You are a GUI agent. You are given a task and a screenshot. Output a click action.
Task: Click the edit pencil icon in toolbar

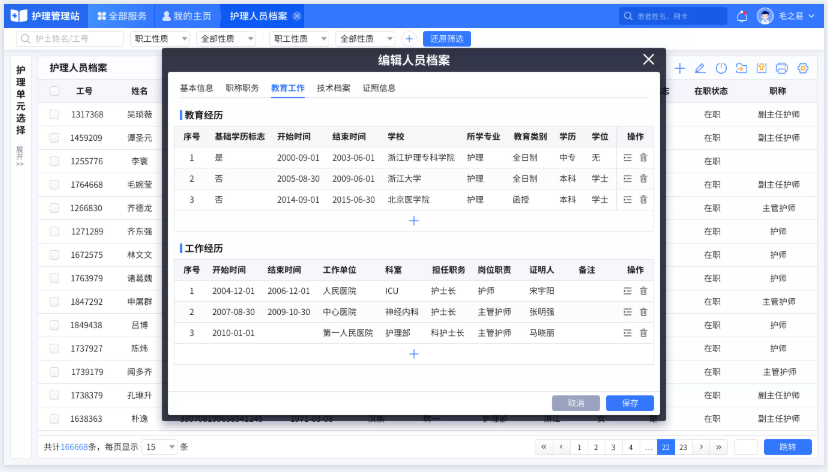click(x=700, y=68)
